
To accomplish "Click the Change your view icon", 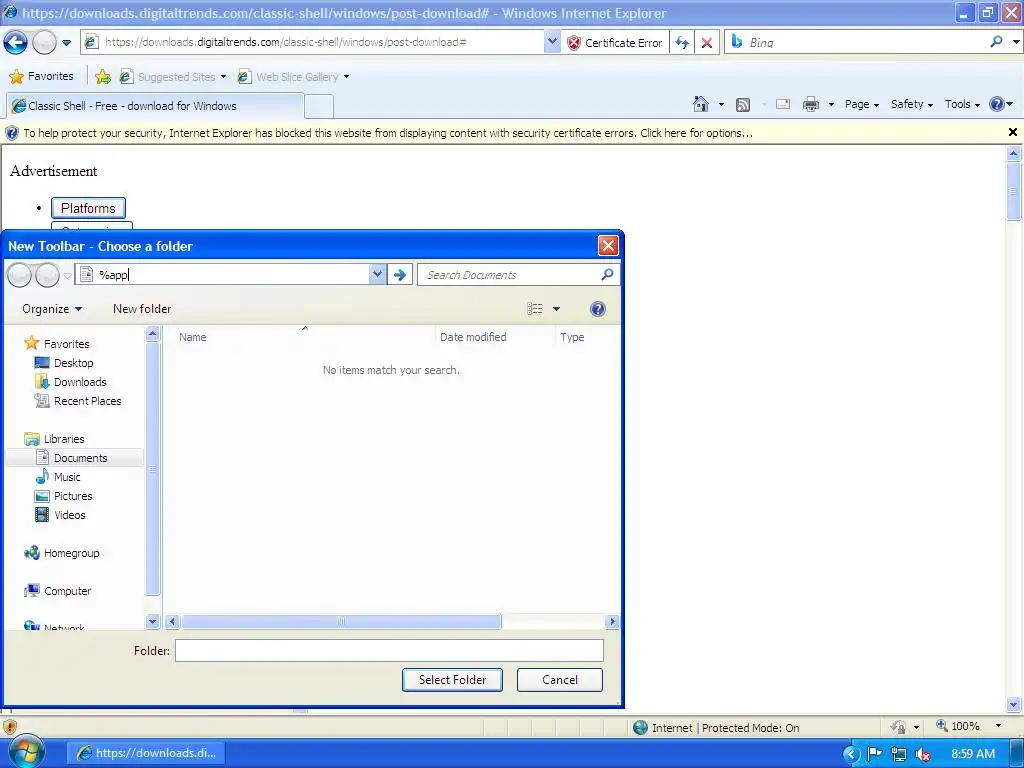I will pyautogui.click(x=535, y=309).
